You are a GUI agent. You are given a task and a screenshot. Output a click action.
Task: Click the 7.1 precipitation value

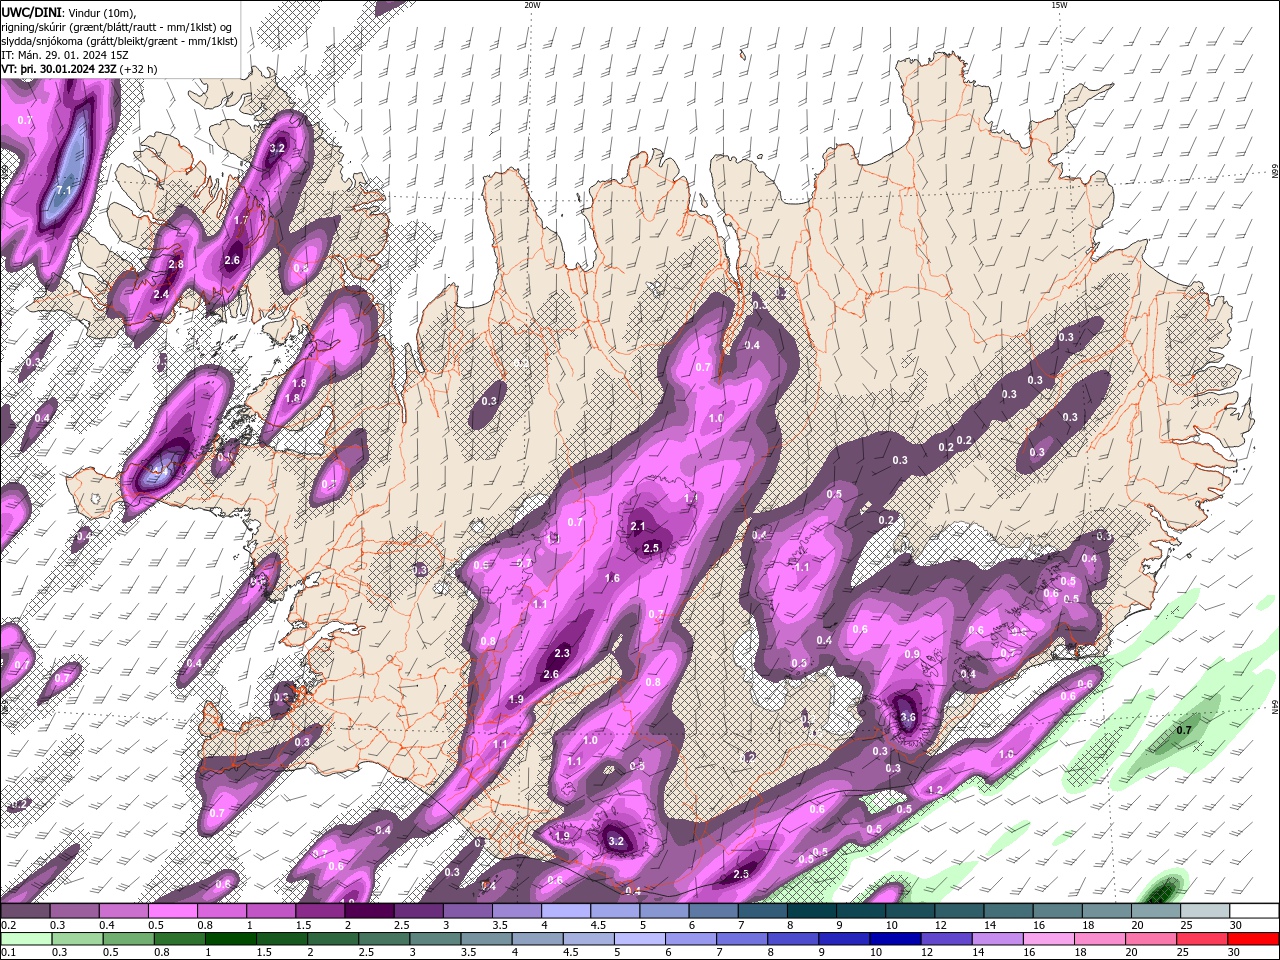point(65,190)
